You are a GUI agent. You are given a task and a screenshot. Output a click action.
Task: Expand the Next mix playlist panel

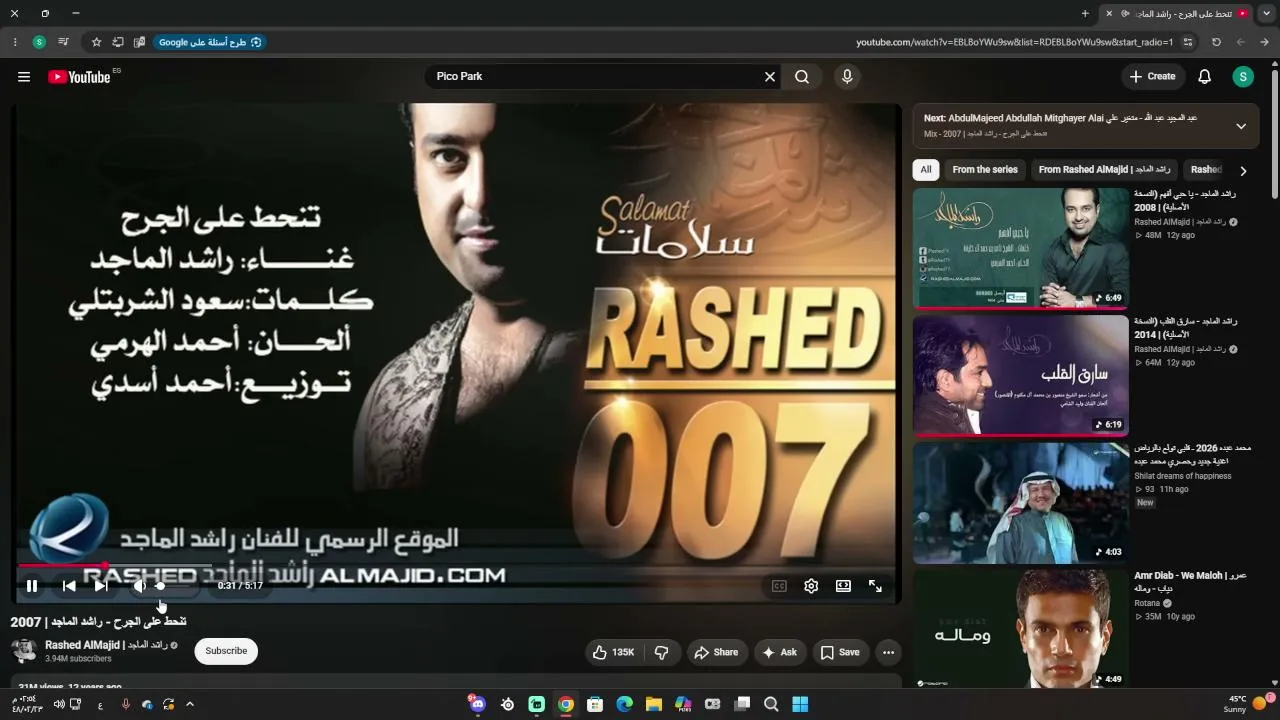(x=1241, y=126)
